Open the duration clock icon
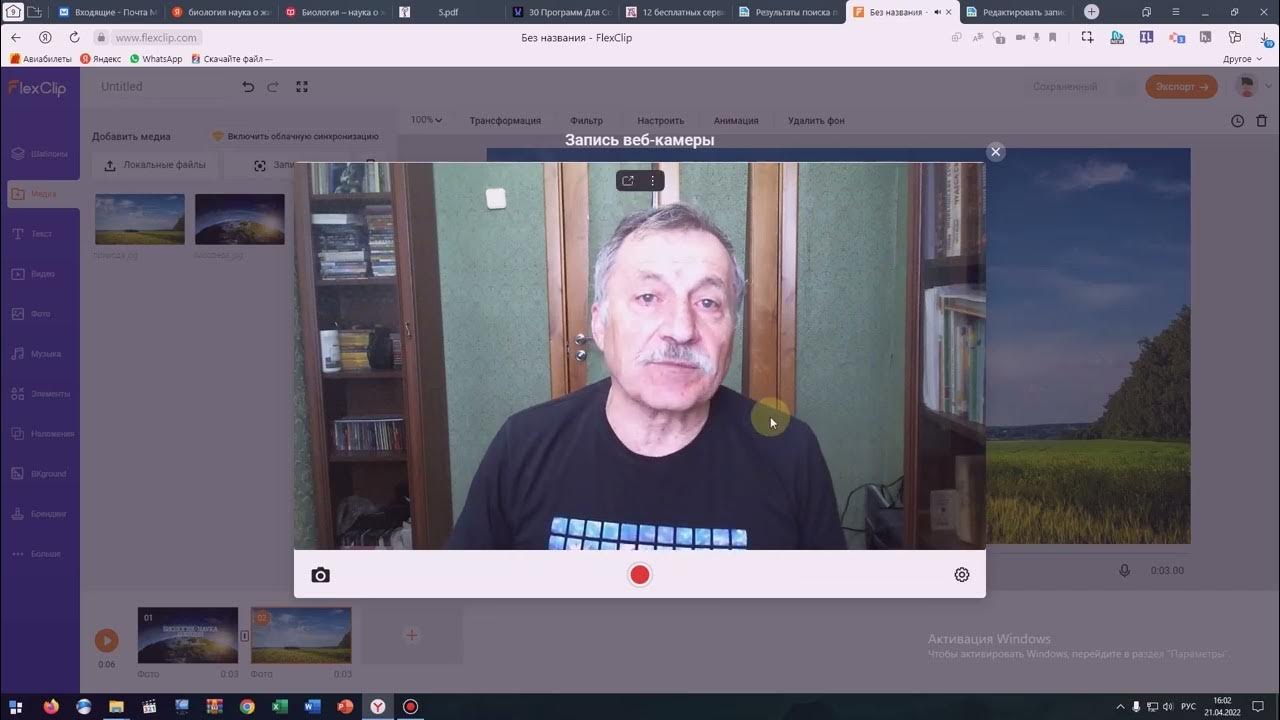1280x720 pixels. click(x=1237, y=121)
